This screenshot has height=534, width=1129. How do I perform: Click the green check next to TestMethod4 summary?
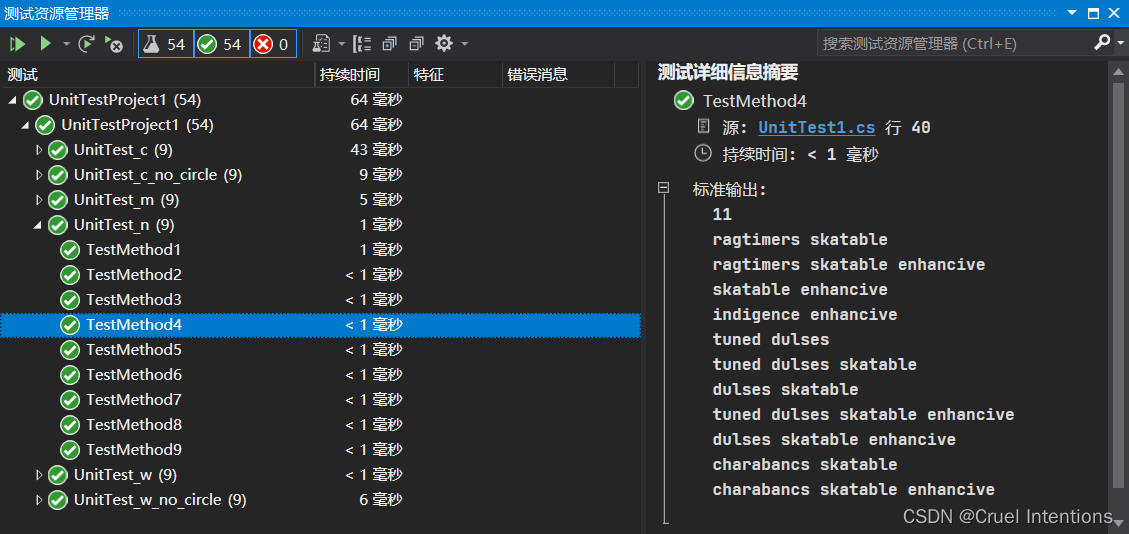683,101
